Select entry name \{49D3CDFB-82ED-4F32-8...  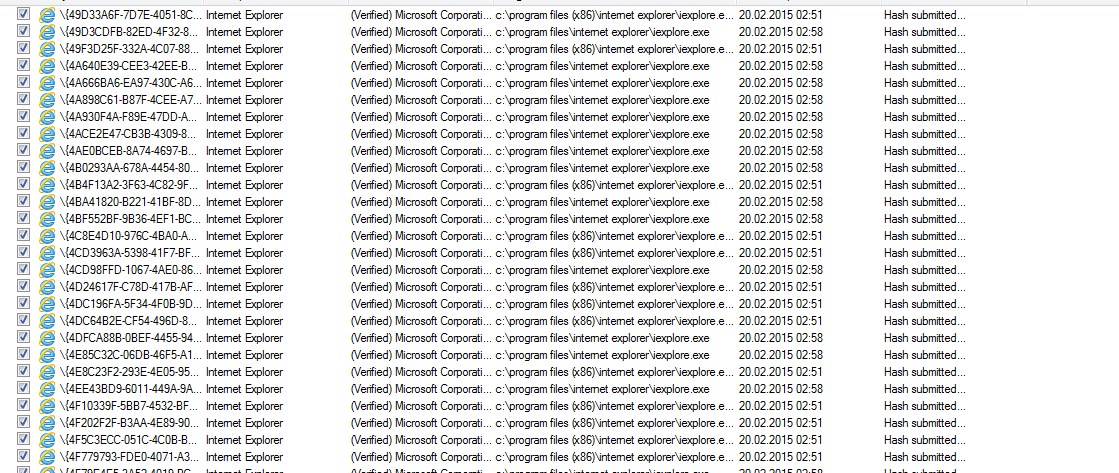[131, 32]
